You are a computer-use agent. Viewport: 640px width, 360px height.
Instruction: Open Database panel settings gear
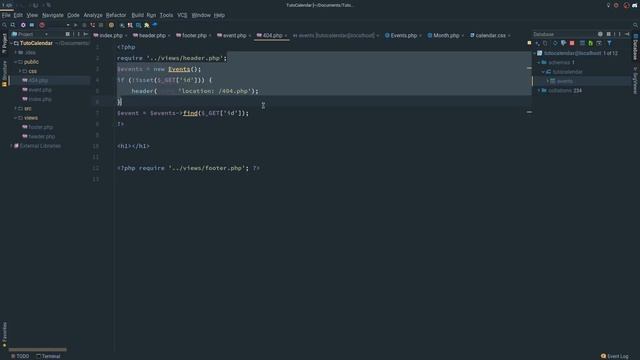pos(600,34)
